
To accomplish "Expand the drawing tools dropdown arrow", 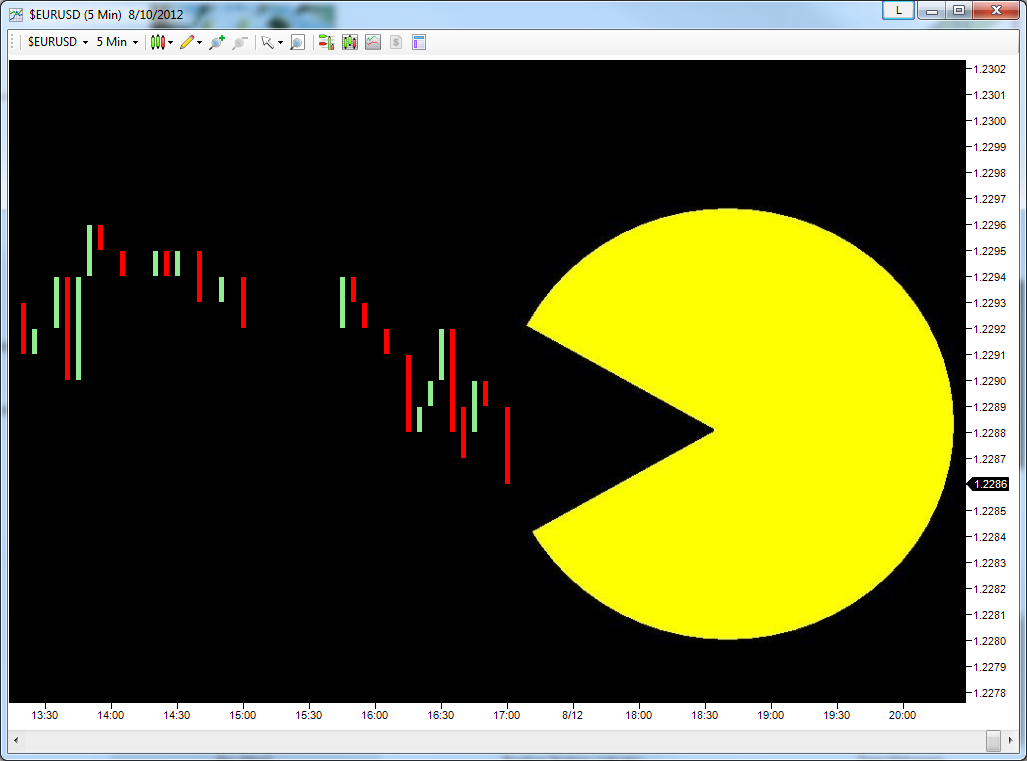I will 199,43.
